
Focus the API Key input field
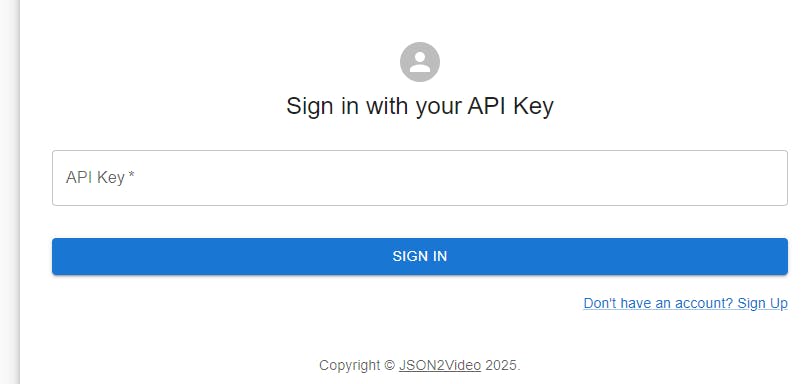[x=419, y=178]
